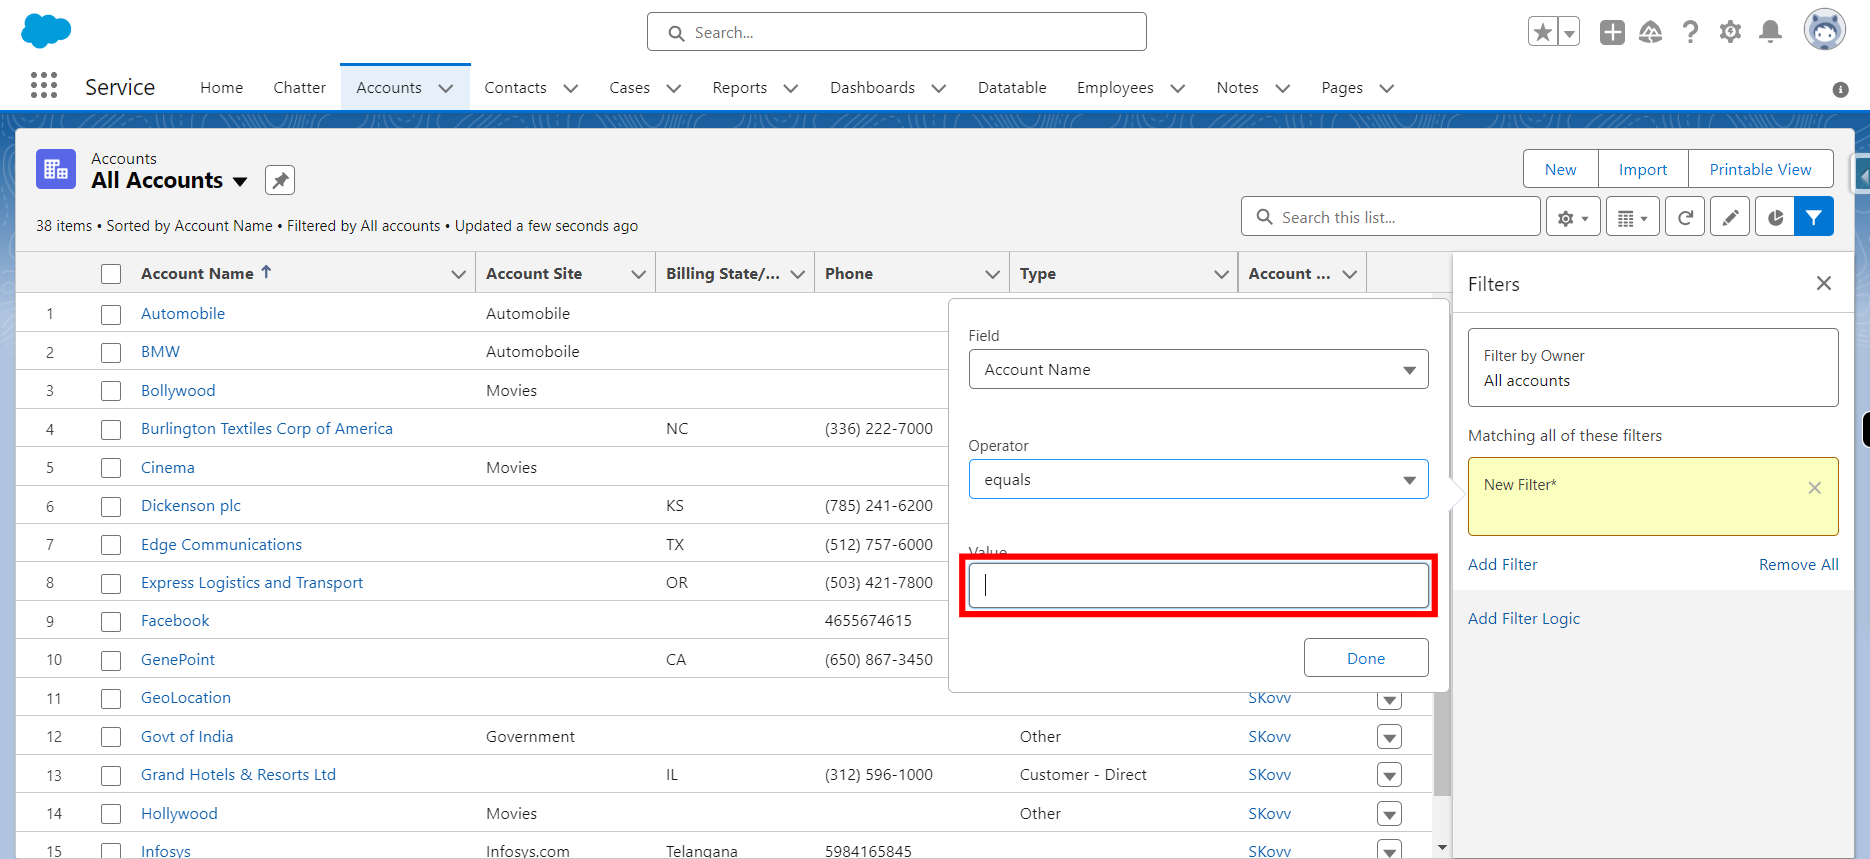Open the Operator dropdown showing equals
This screenshot has height=859, width=1870.
1198,479
